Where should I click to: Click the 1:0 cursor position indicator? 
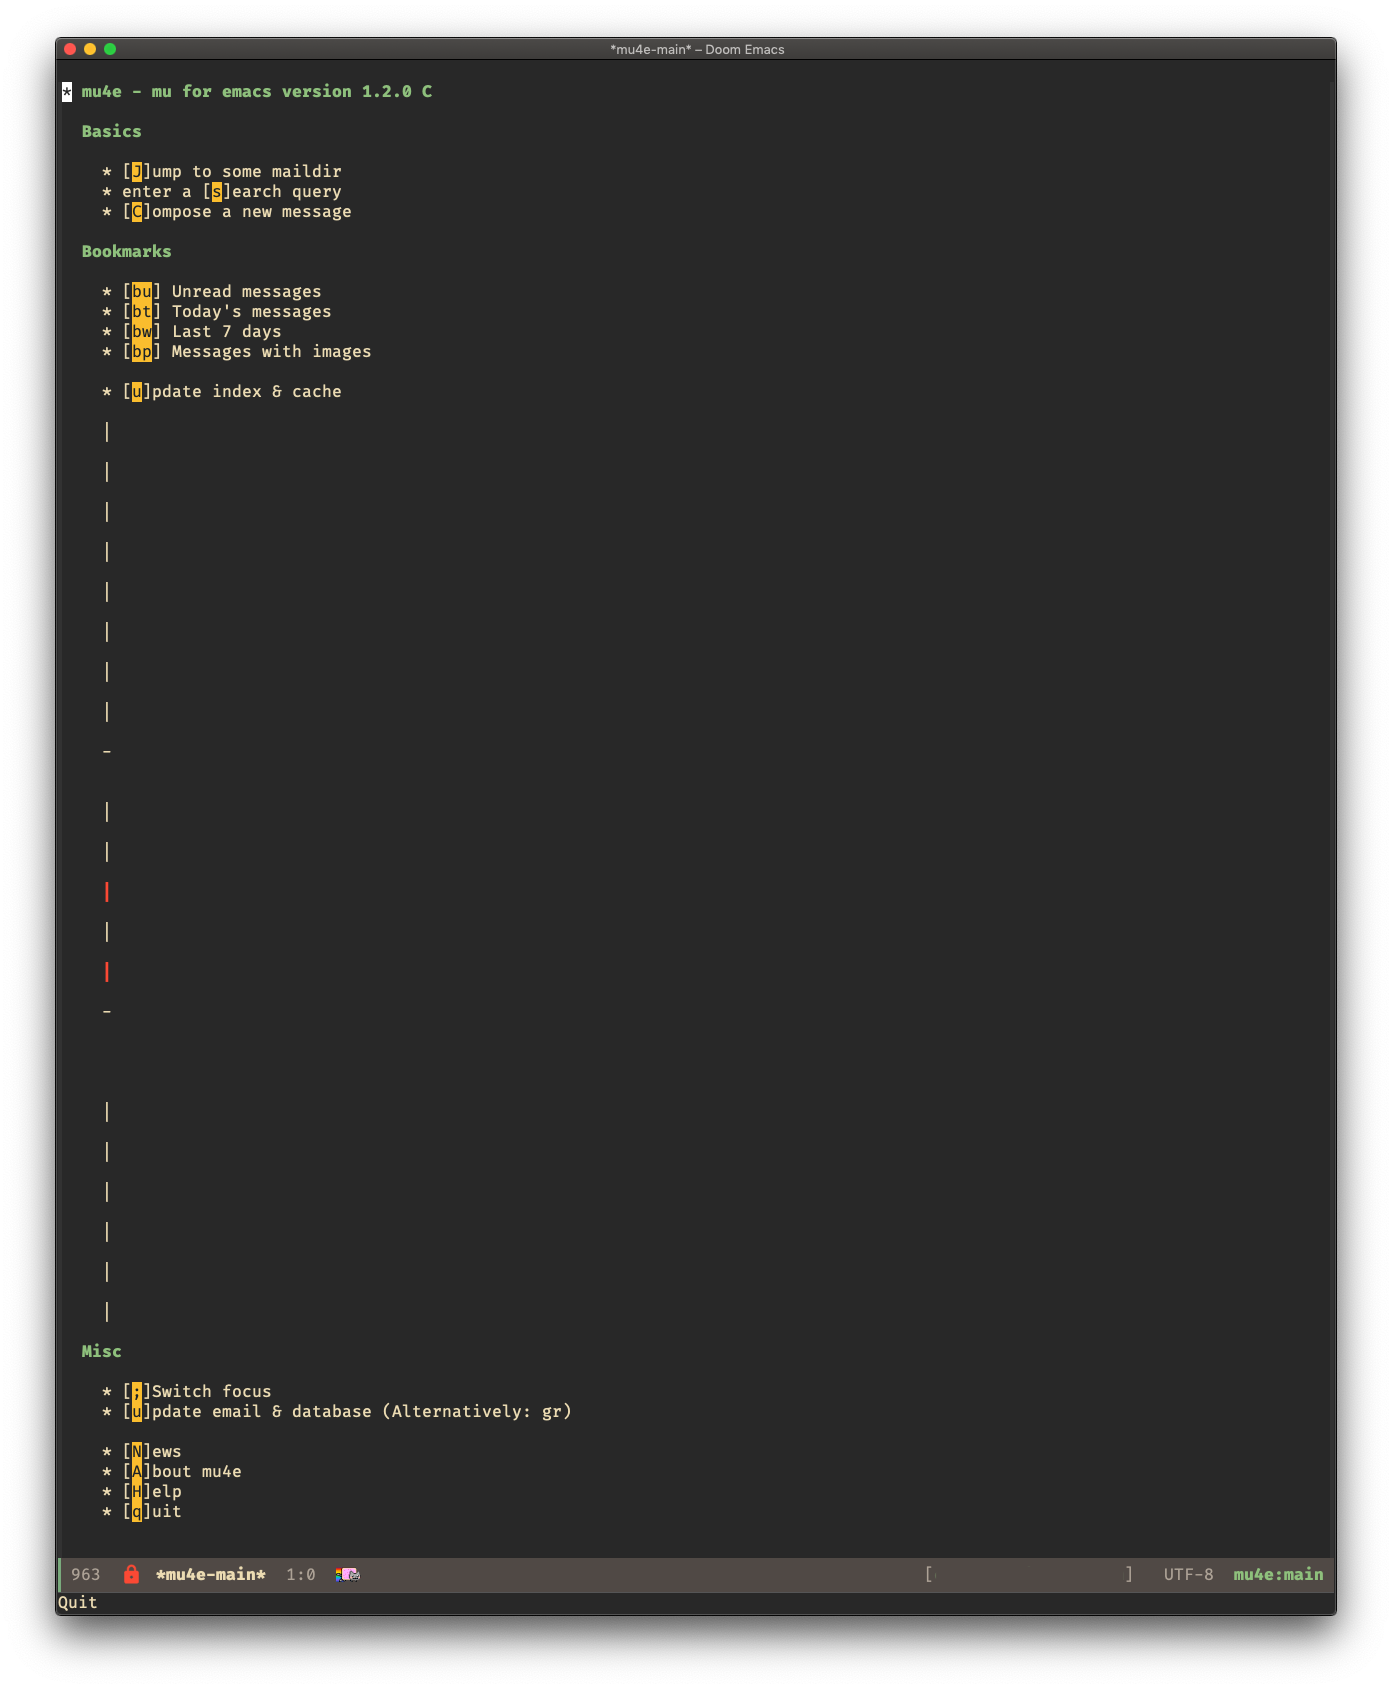301,1574
